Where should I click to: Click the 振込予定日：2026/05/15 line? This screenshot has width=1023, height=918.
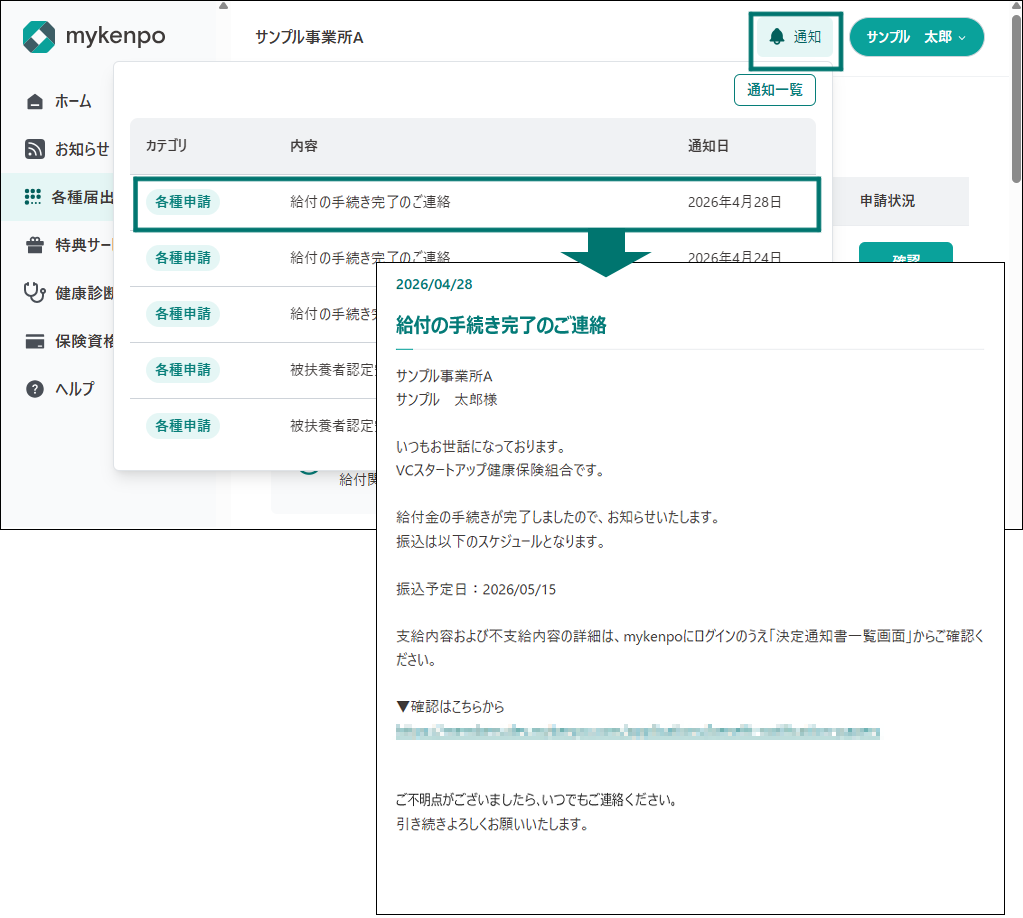476,589
